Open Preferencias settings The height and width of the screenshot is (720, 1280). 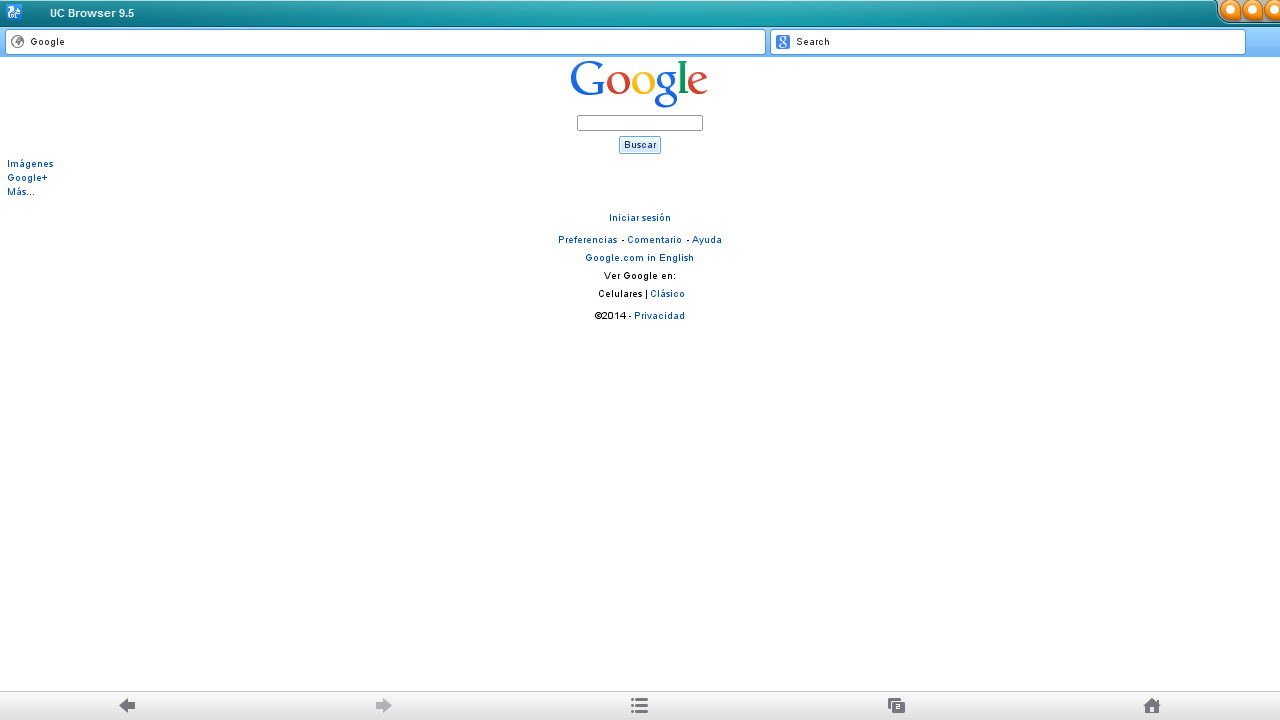(x=587, y=239)
